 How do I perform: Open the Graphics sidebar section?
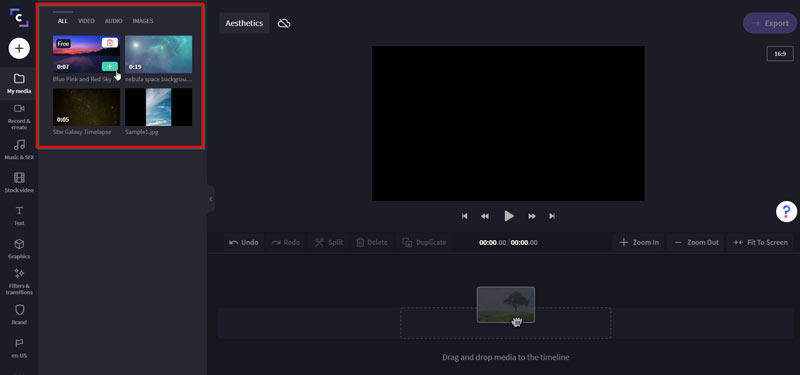pos(19,248)
